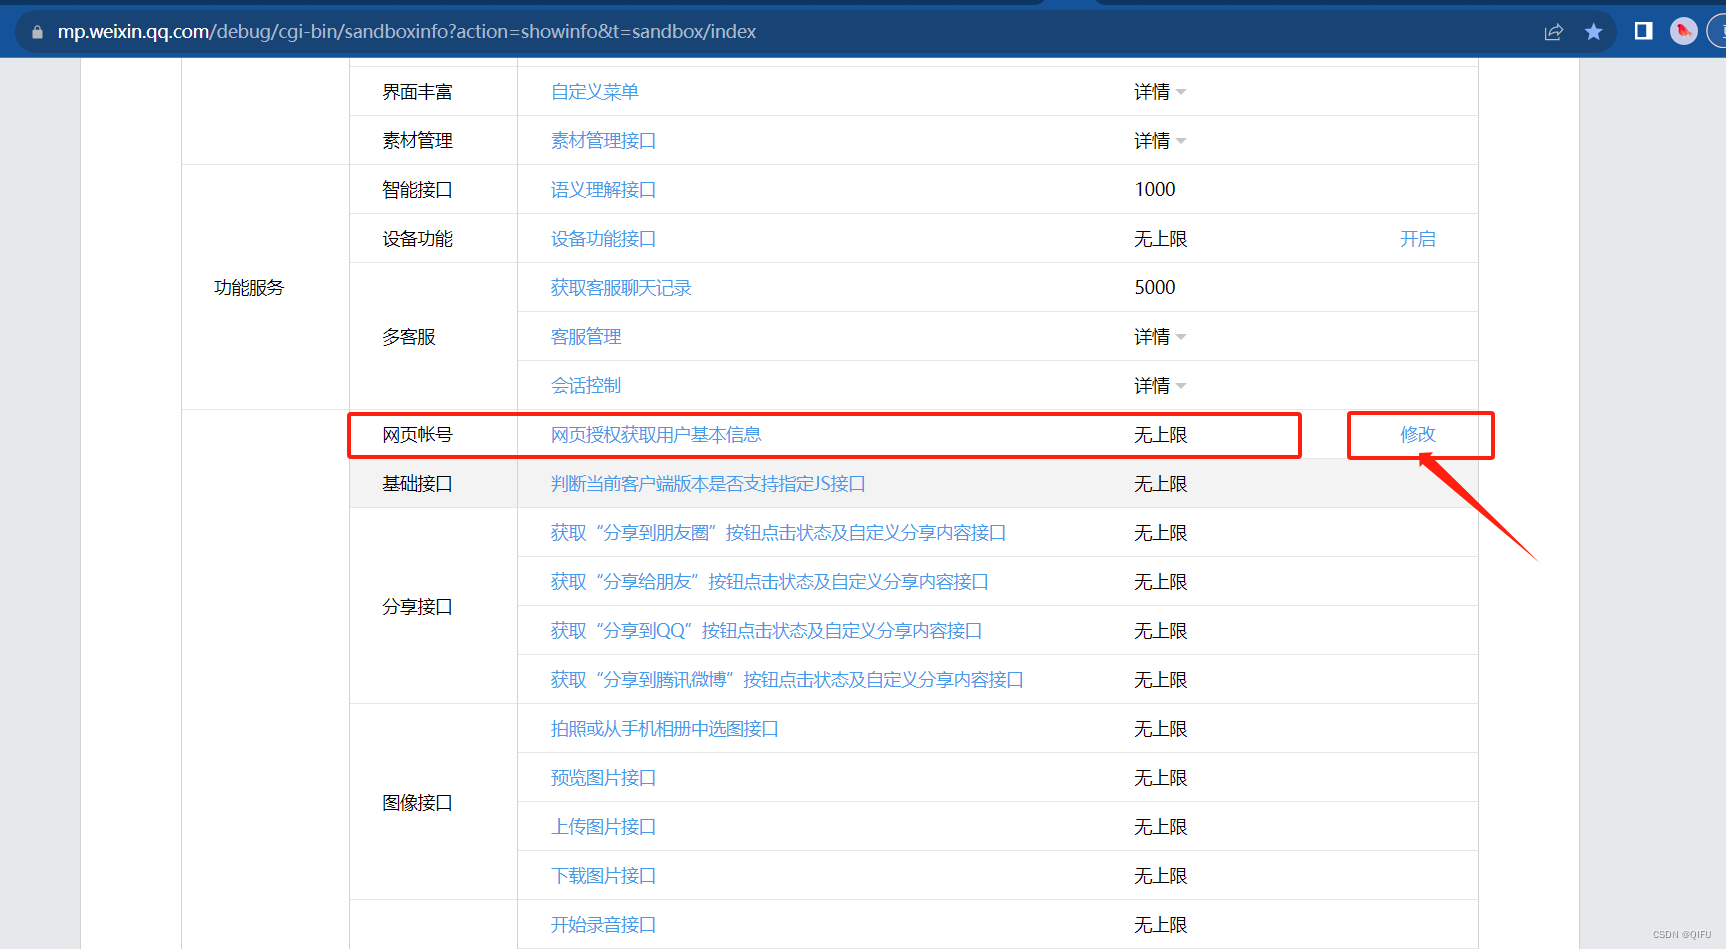Open 判断当前客户端版本是否支持指定JS接口 link
1726x949 pixels.
coord(708,484)
